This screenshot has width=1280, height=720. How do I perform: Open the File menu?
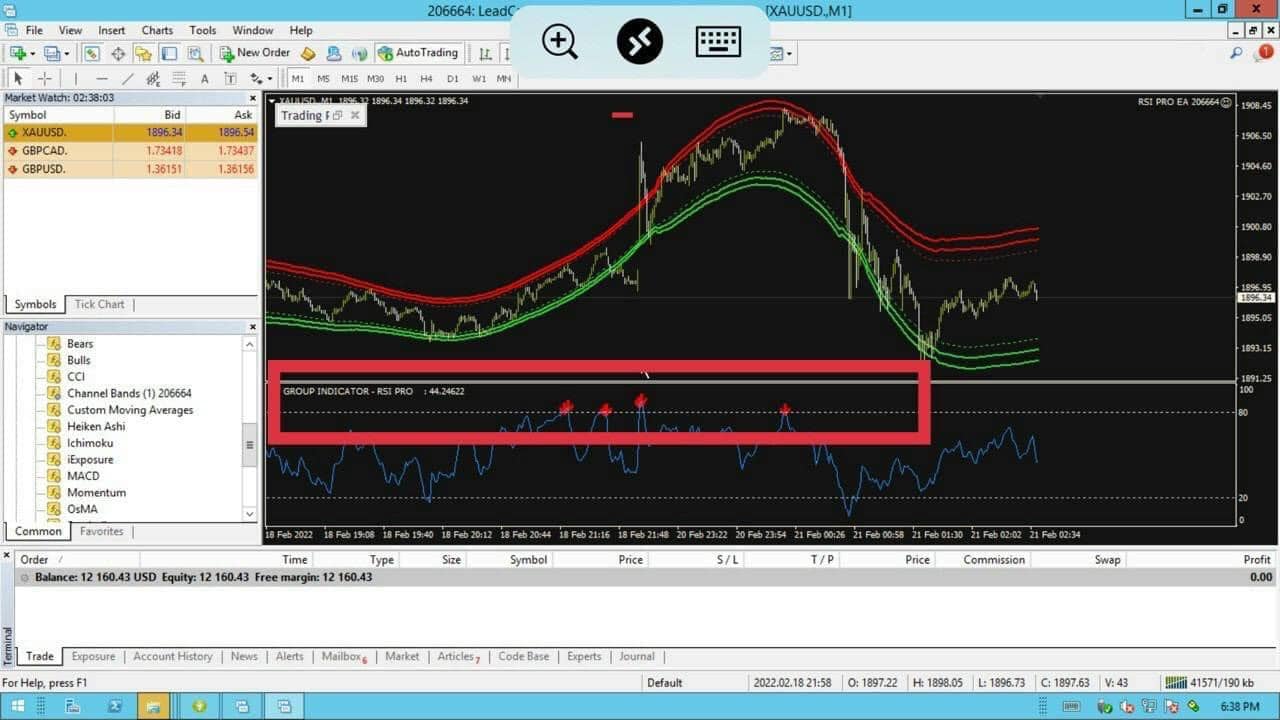(x=33, y=30)
